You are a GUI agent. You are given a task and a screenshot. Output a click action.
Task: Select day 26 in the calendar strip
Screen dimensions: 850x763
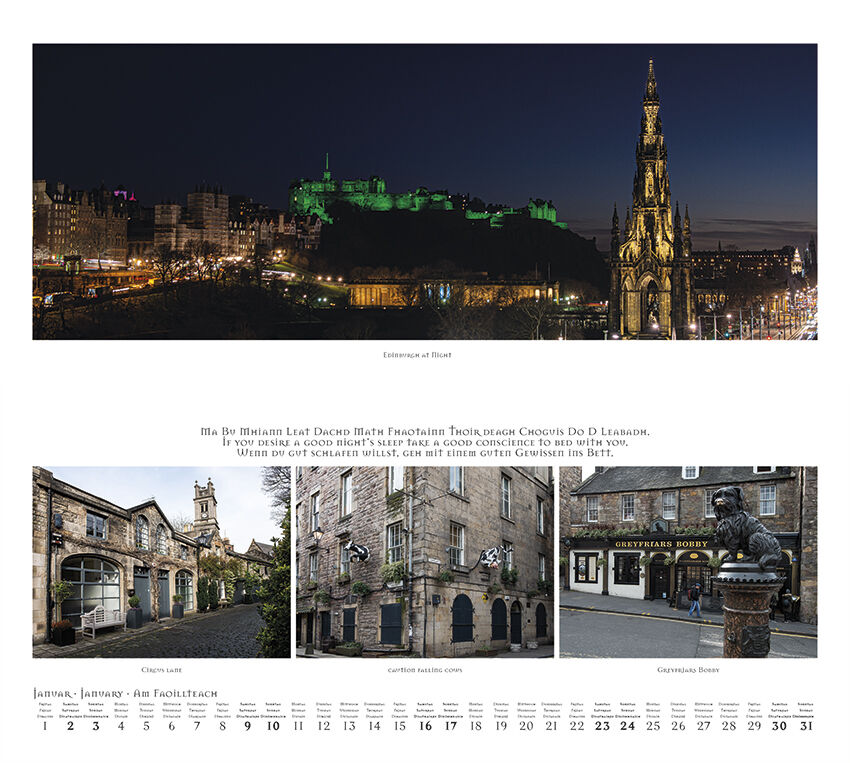[x=678, y=726]
